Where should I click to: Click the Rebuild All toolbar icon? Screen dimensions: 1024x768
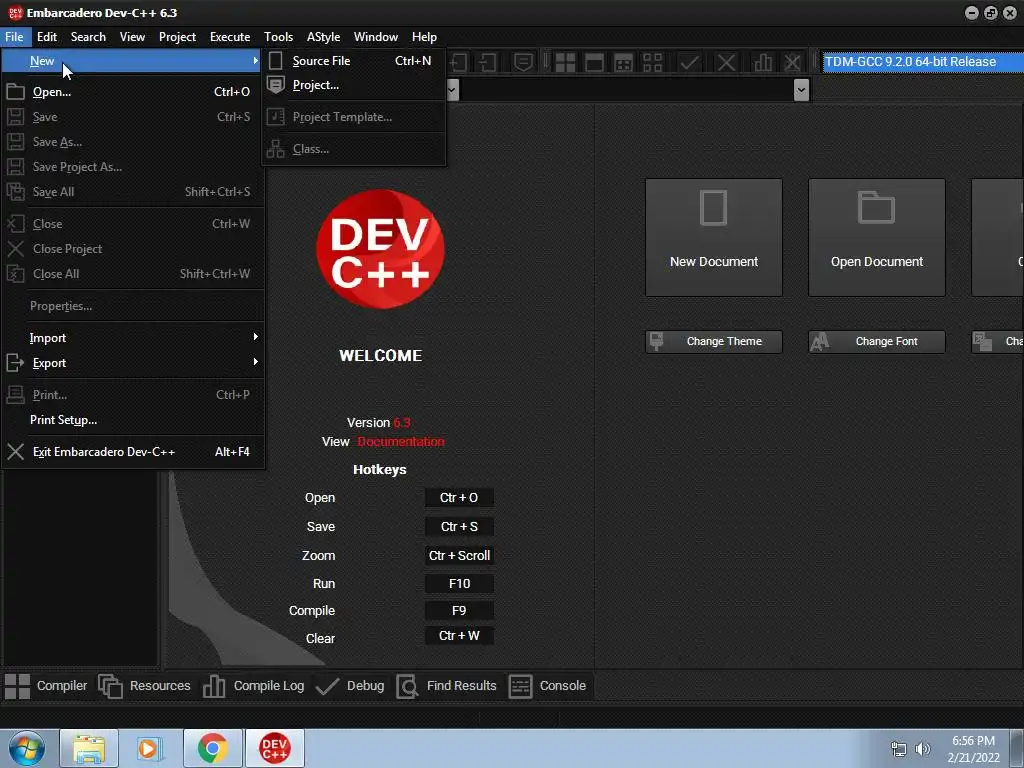coord(652,63)
